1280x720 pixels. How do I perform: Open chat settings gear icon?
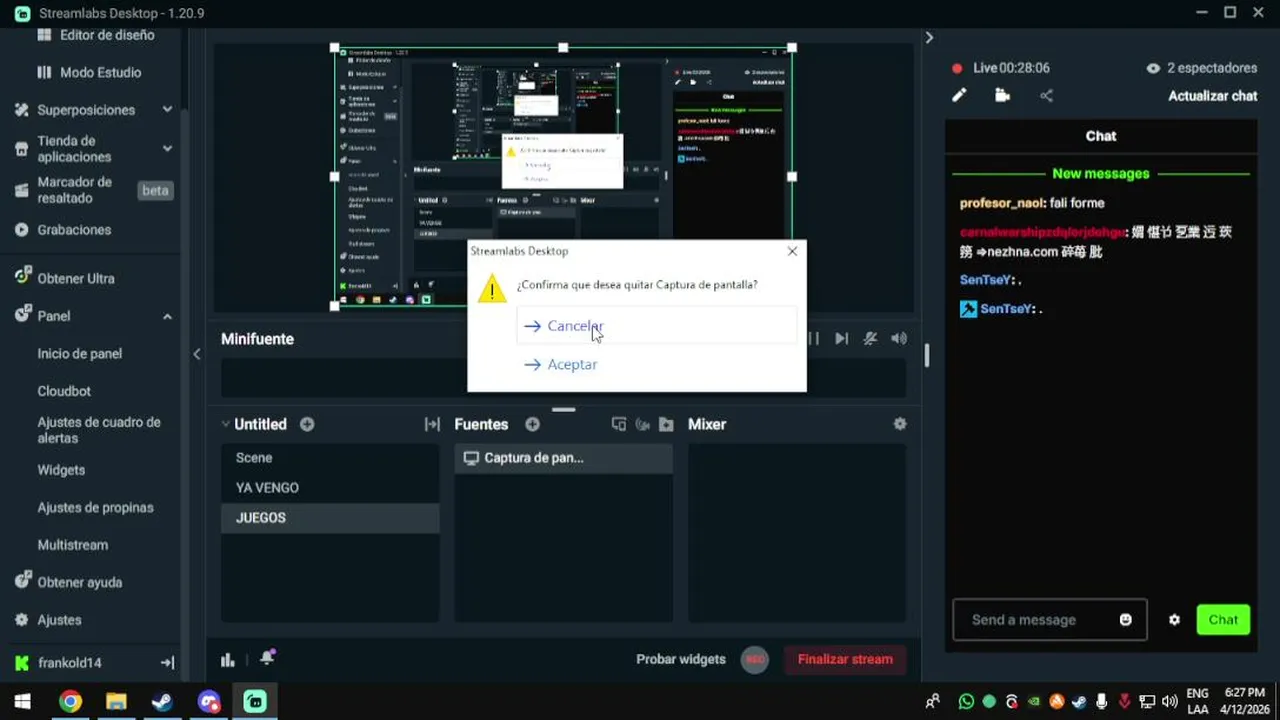click(1174, 620)
